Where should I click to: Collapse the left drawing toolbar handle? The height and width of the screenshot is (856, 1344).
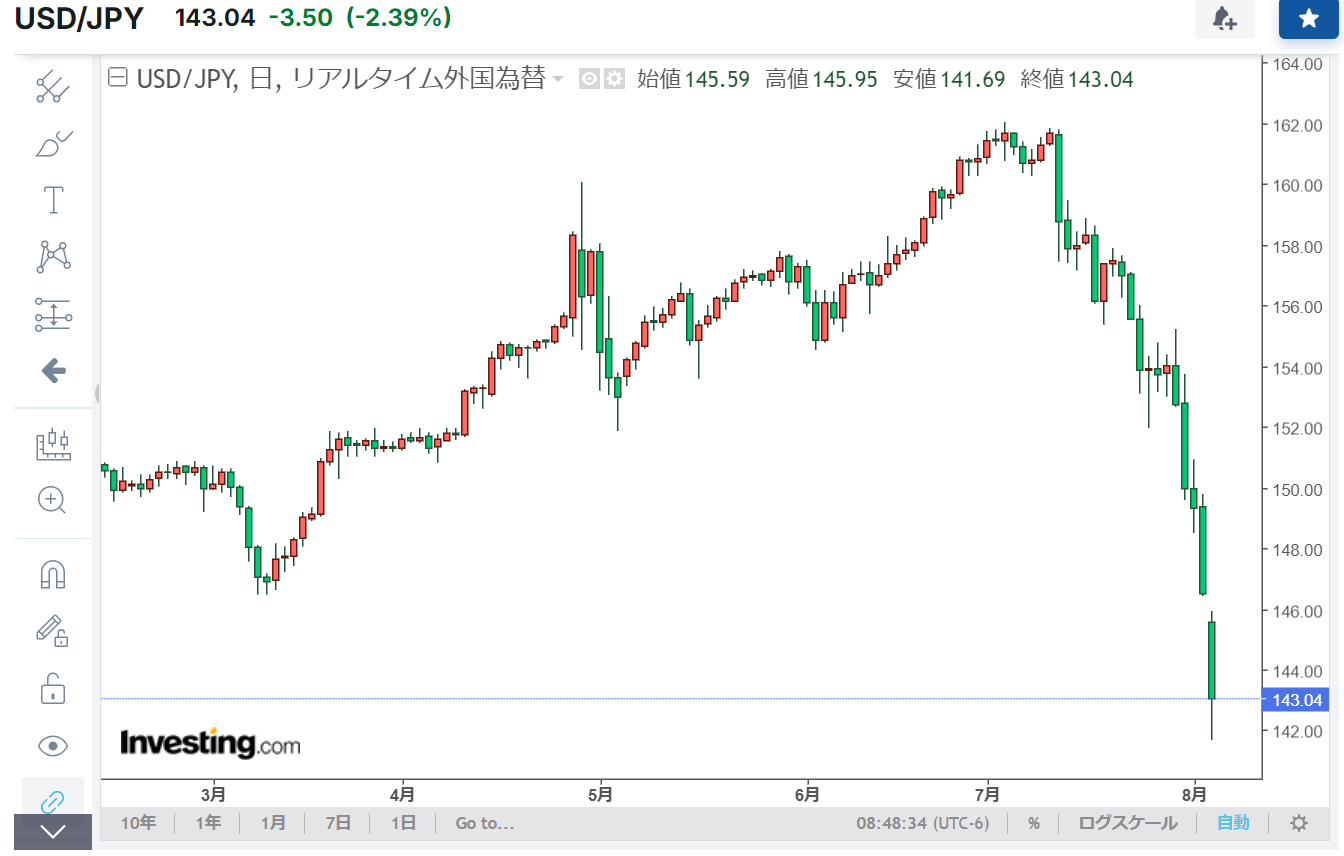tap(97, 393)
